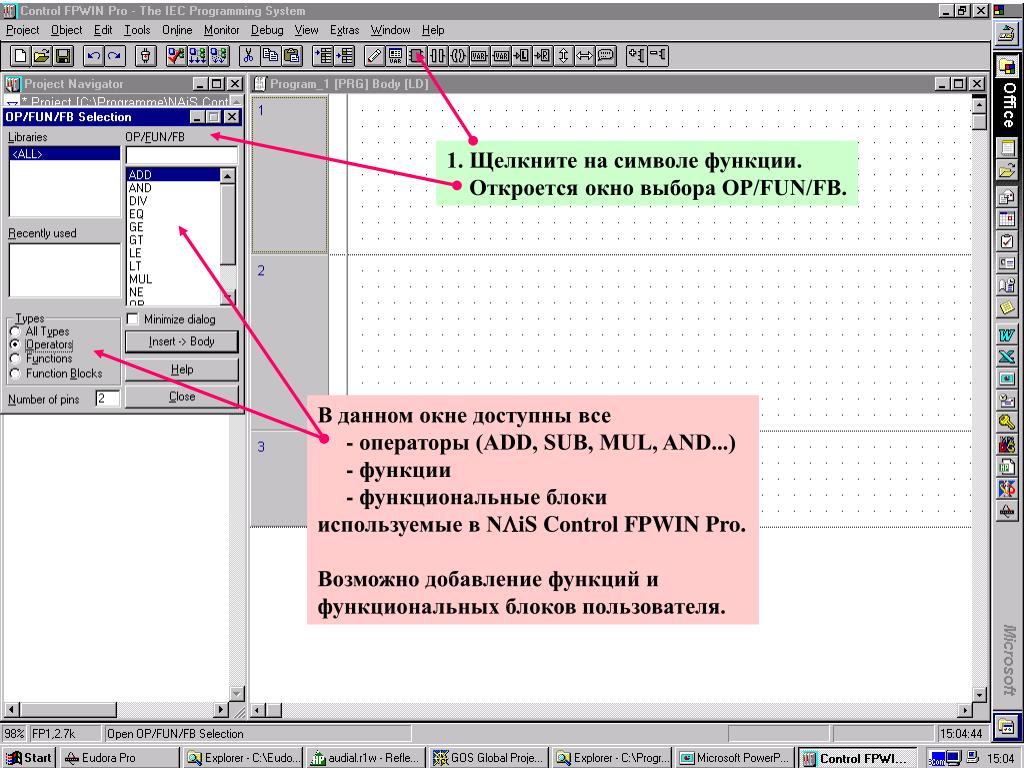Open the variable list VAR table icon
The width and height of the screenshot is (1024, 768).
coord(395,56)
